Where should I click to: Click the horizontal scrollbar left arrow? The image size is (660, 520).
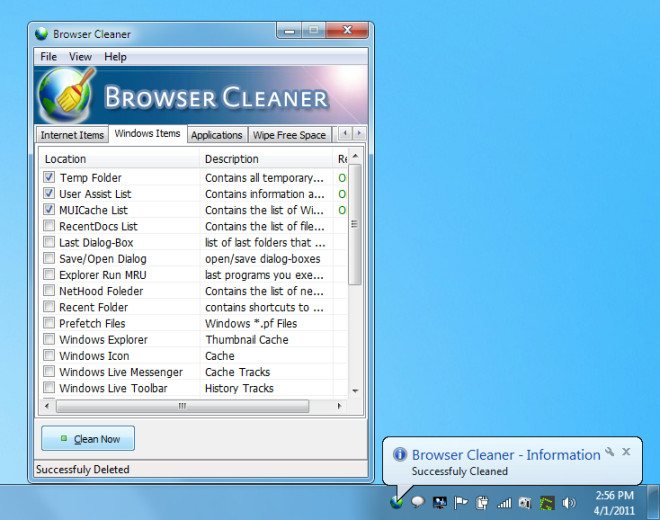[x=47, y=406]
